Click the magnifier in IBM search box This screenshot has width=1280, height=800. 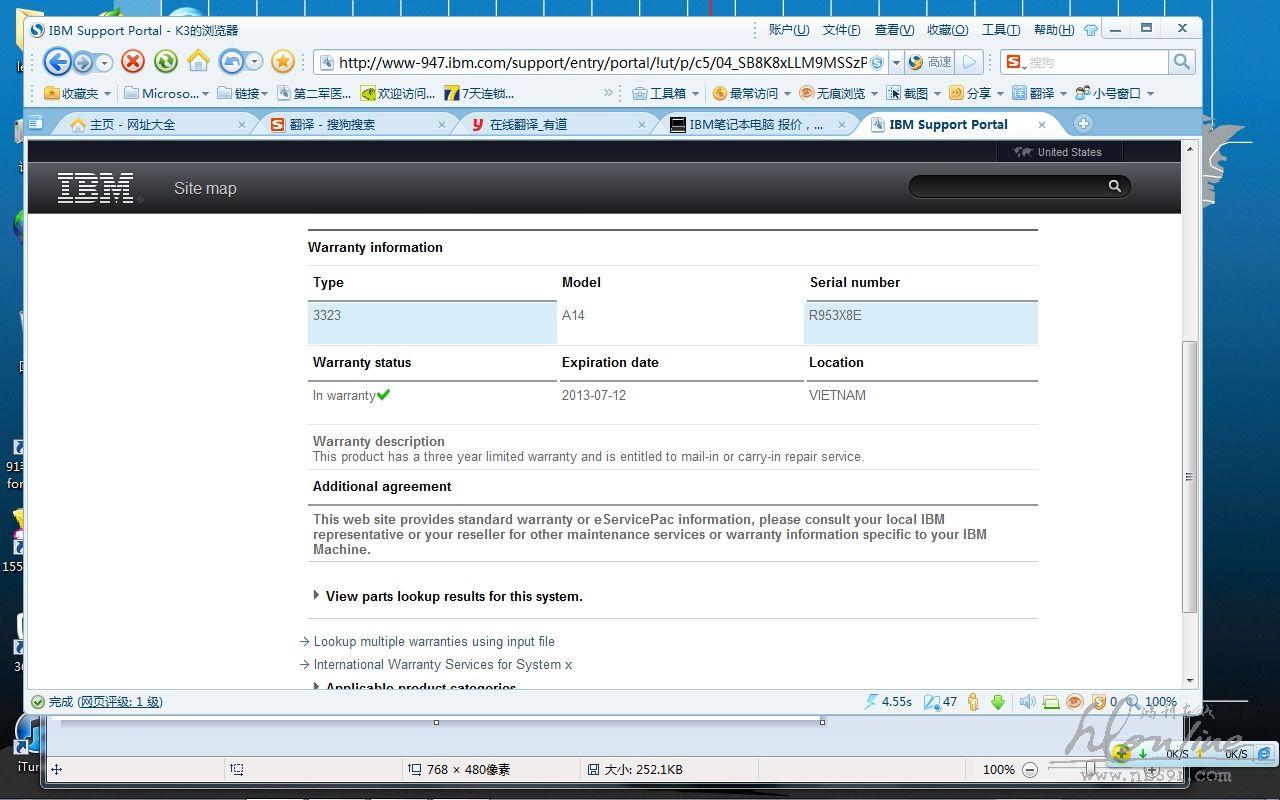(1114, 187)
